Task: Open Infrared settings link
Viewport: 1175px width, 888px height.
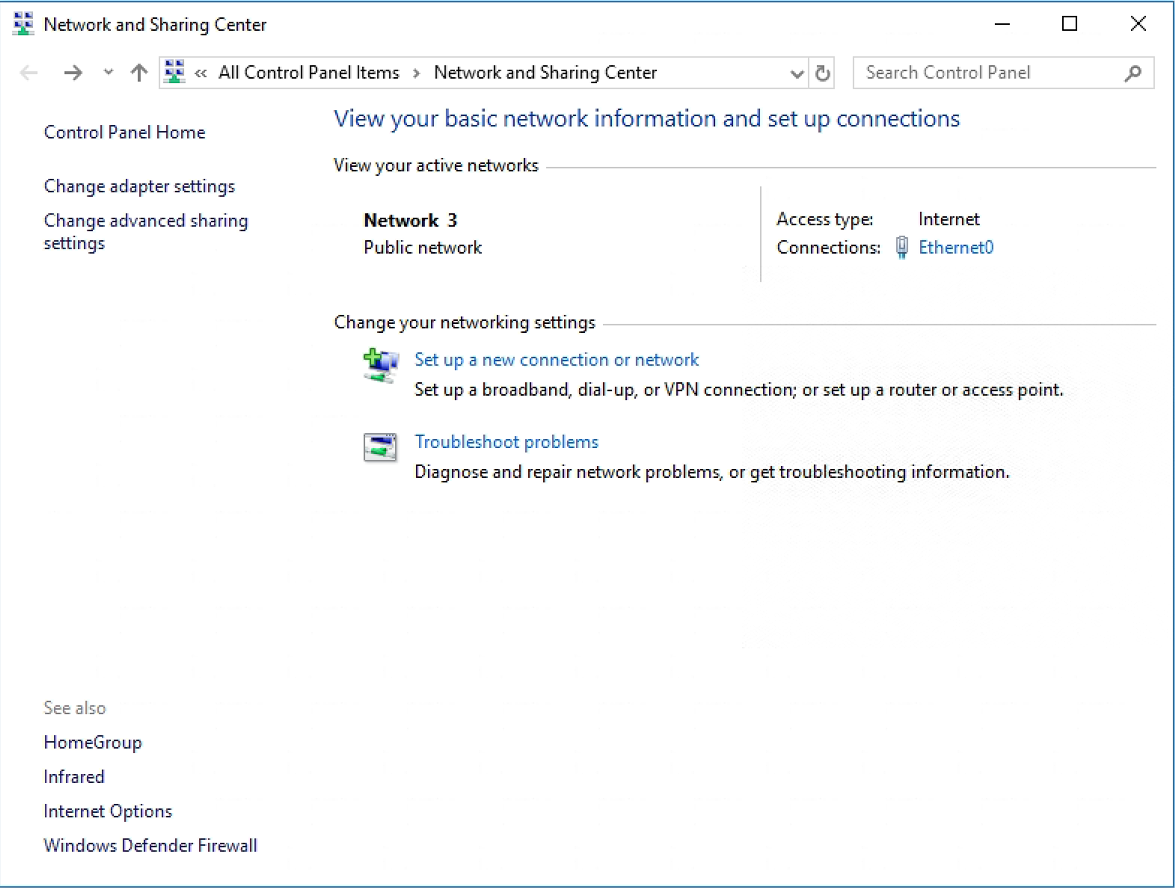Action: [74, 777]
